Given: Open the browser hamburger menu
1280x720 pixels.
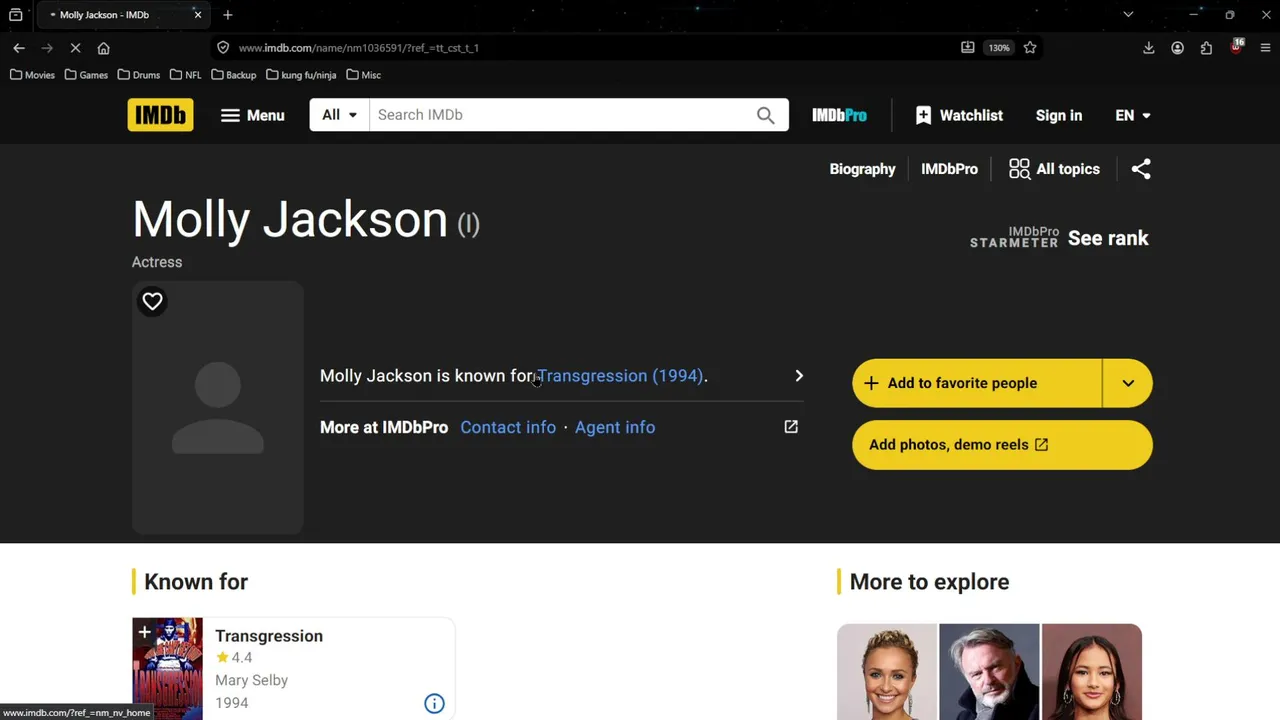Looking at the screenshot, I should click(x=1265, y=48).
